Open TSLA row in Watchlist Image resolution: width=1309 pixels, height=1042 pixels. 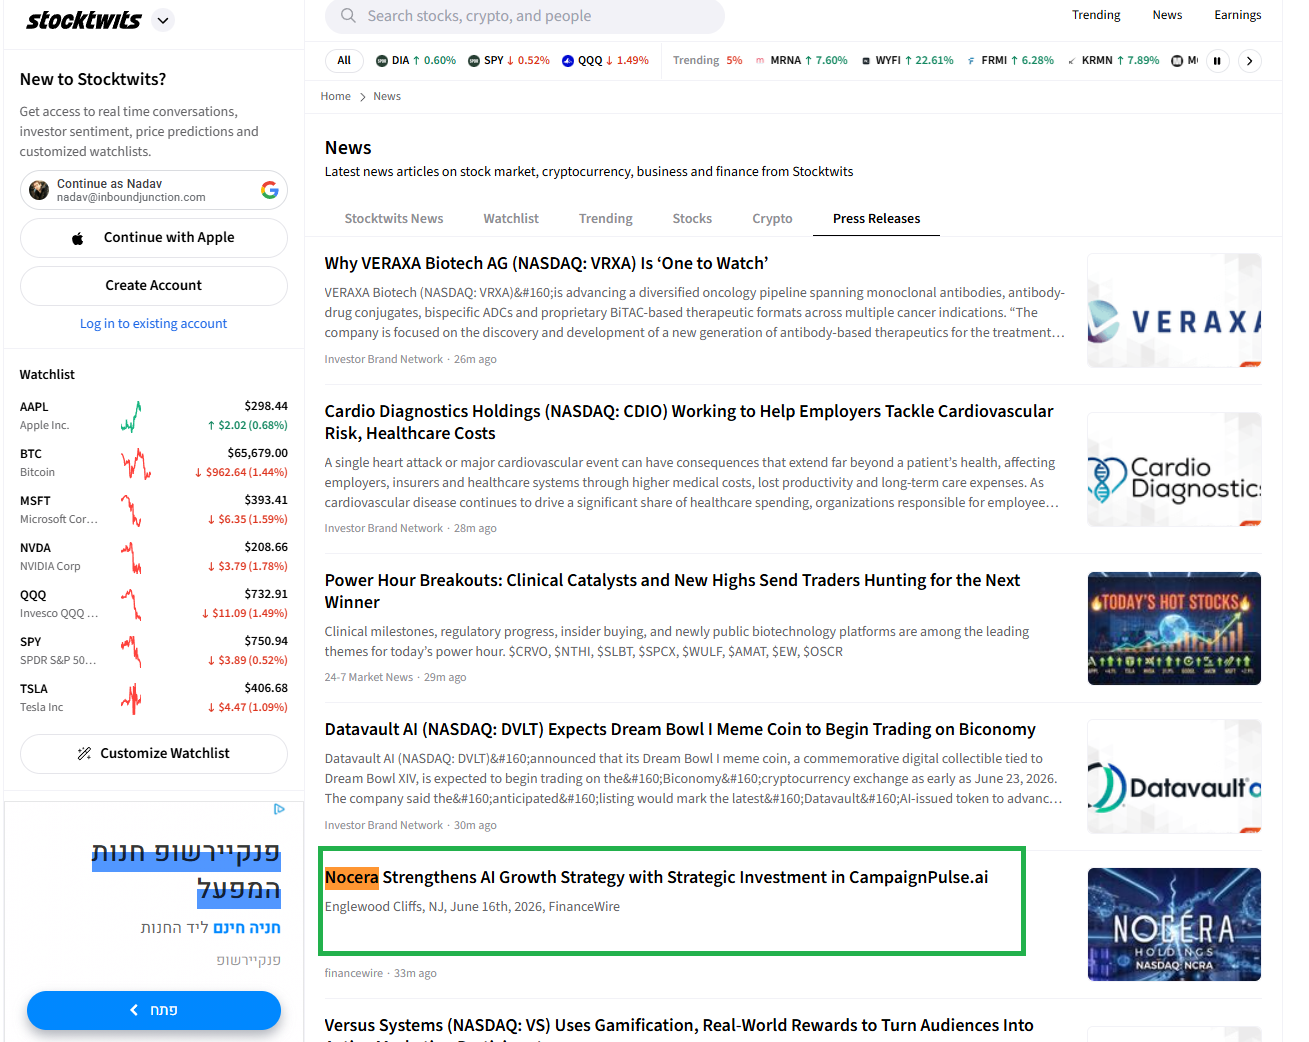(x=154, y=698)
